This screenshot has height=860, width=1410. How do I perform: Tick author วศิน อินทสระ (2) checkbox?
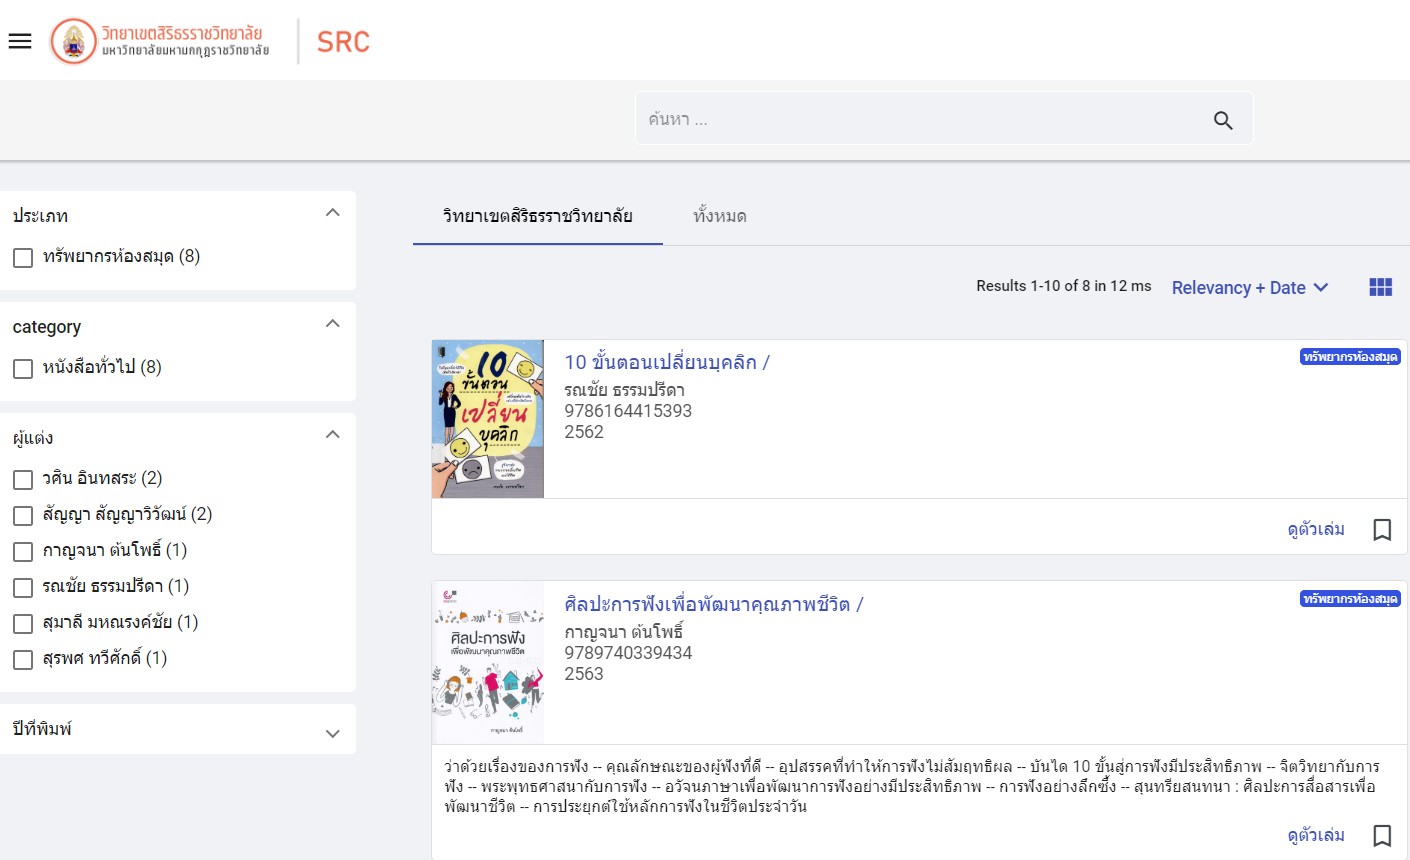[x=23, y=480]
